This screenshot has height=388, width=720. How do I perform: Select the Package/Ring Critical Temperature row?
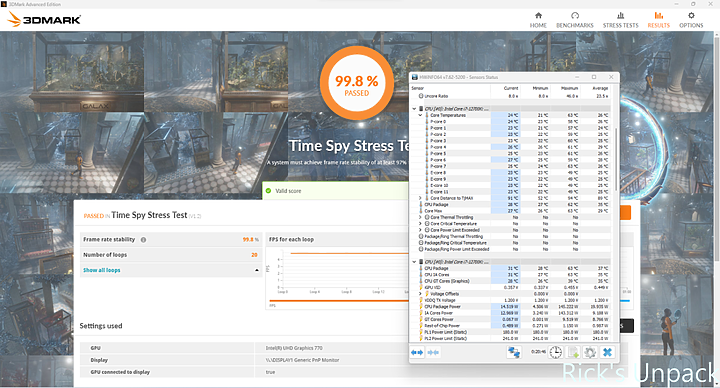coord(510,242)
